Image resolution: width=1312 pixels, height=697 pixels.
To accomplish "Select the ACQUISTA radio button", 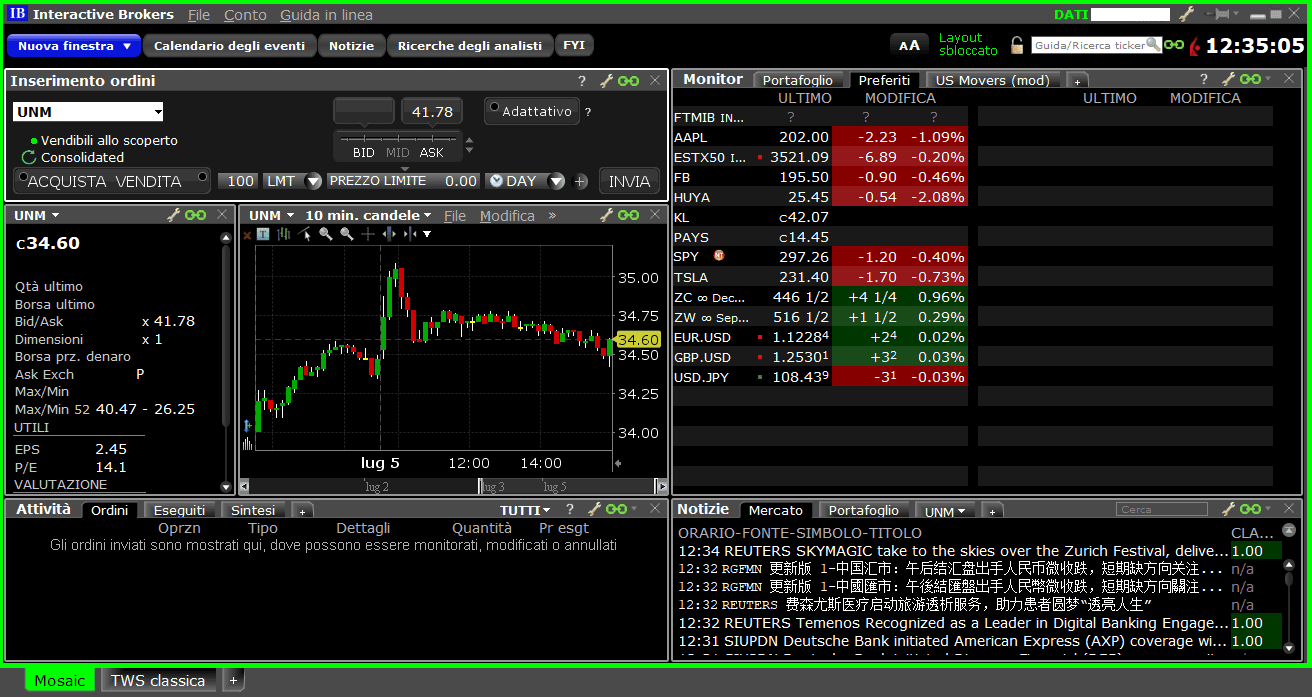I will point(21,176).
